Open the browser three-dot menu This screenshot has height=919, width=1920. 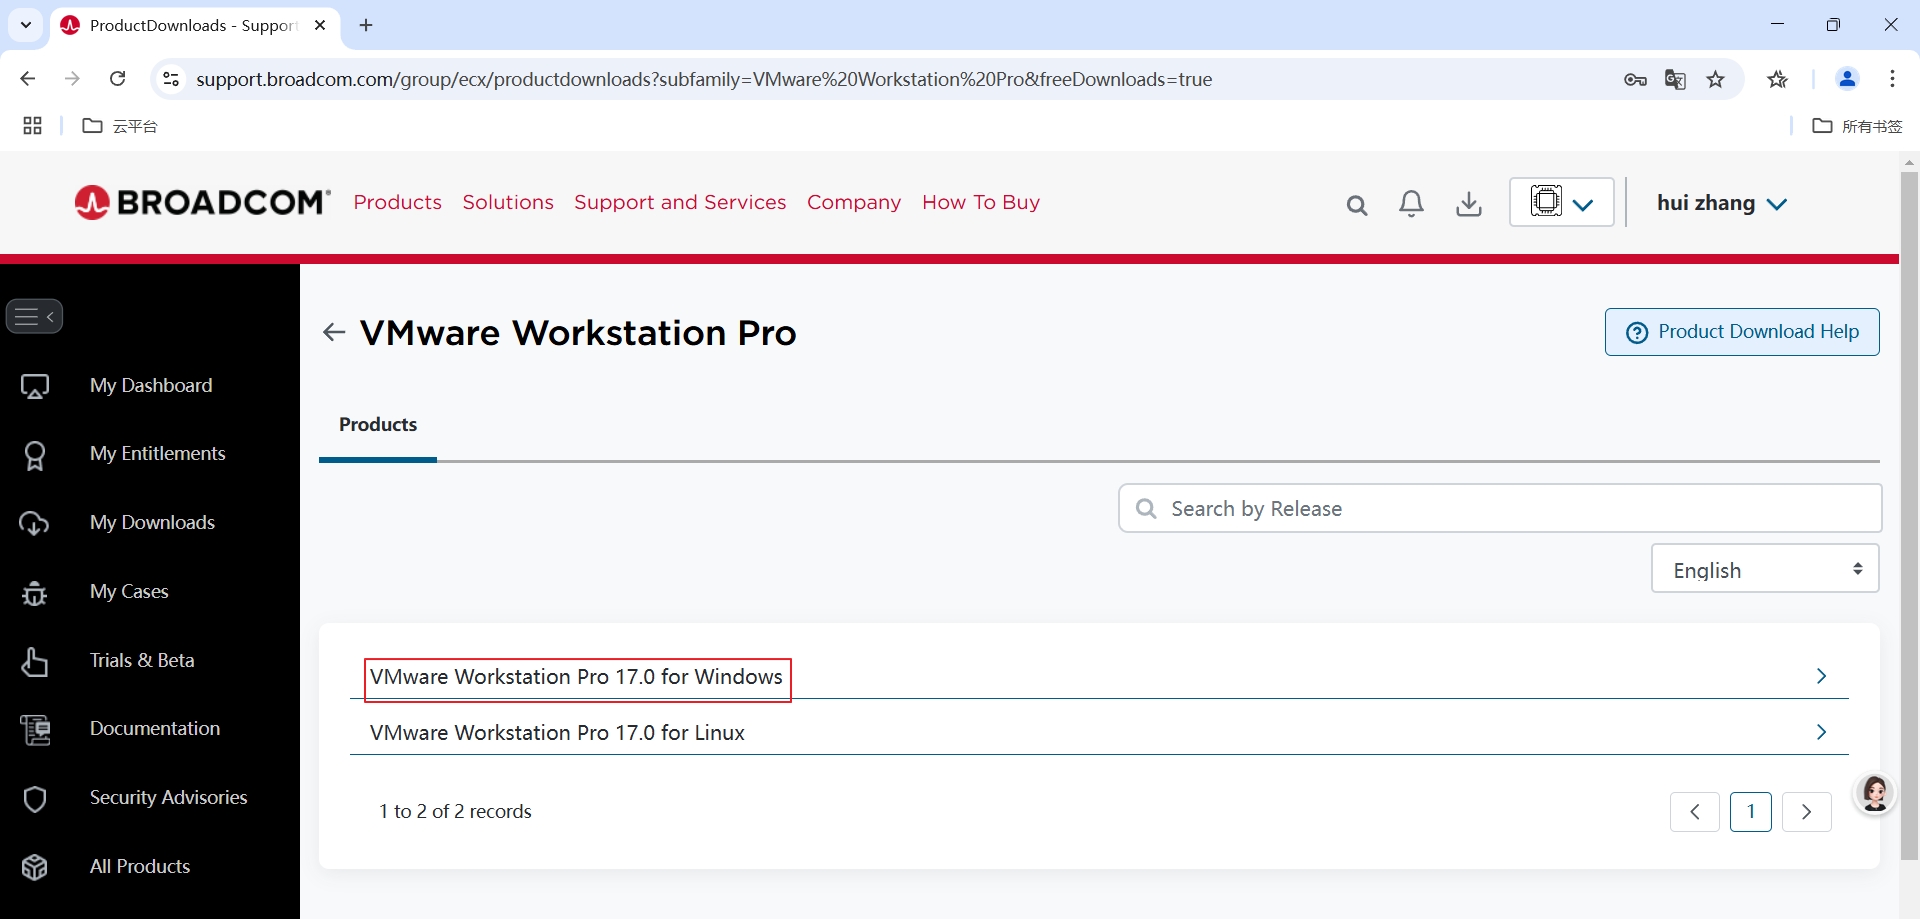pos(1892,79)
